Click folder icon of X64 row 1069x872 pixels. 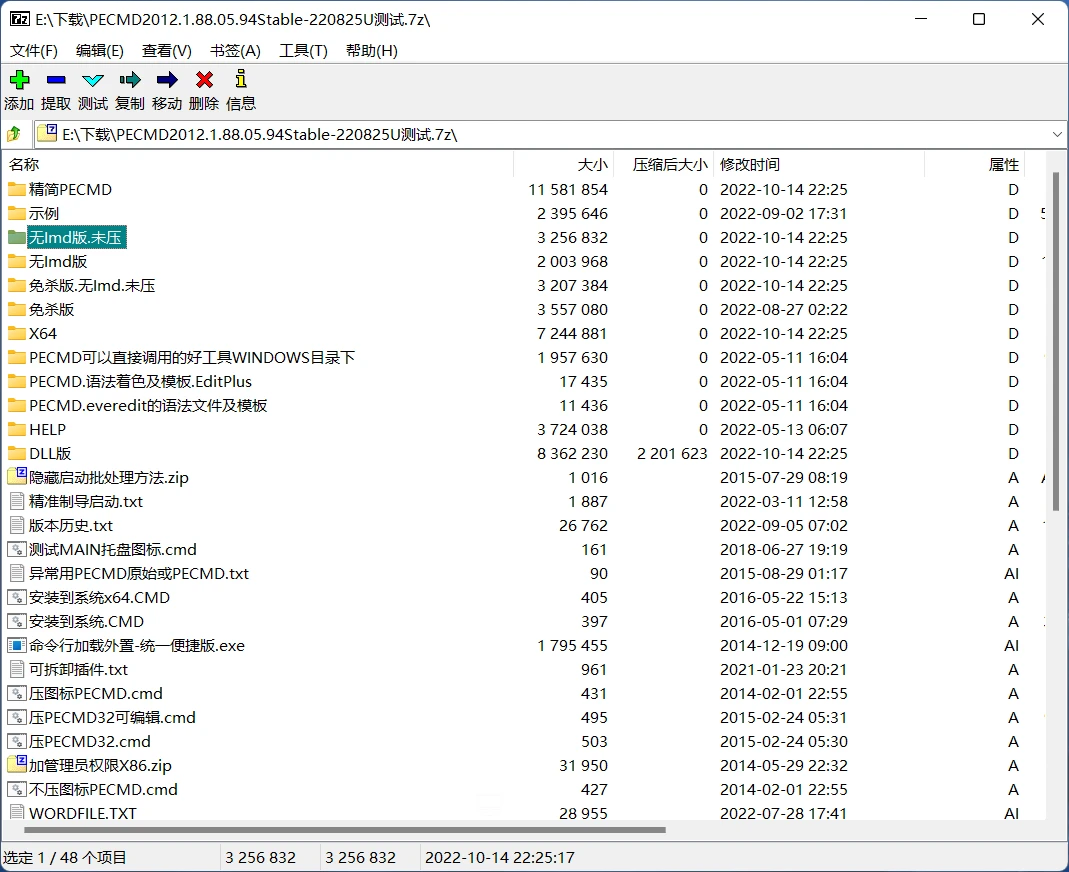point(16,333)
